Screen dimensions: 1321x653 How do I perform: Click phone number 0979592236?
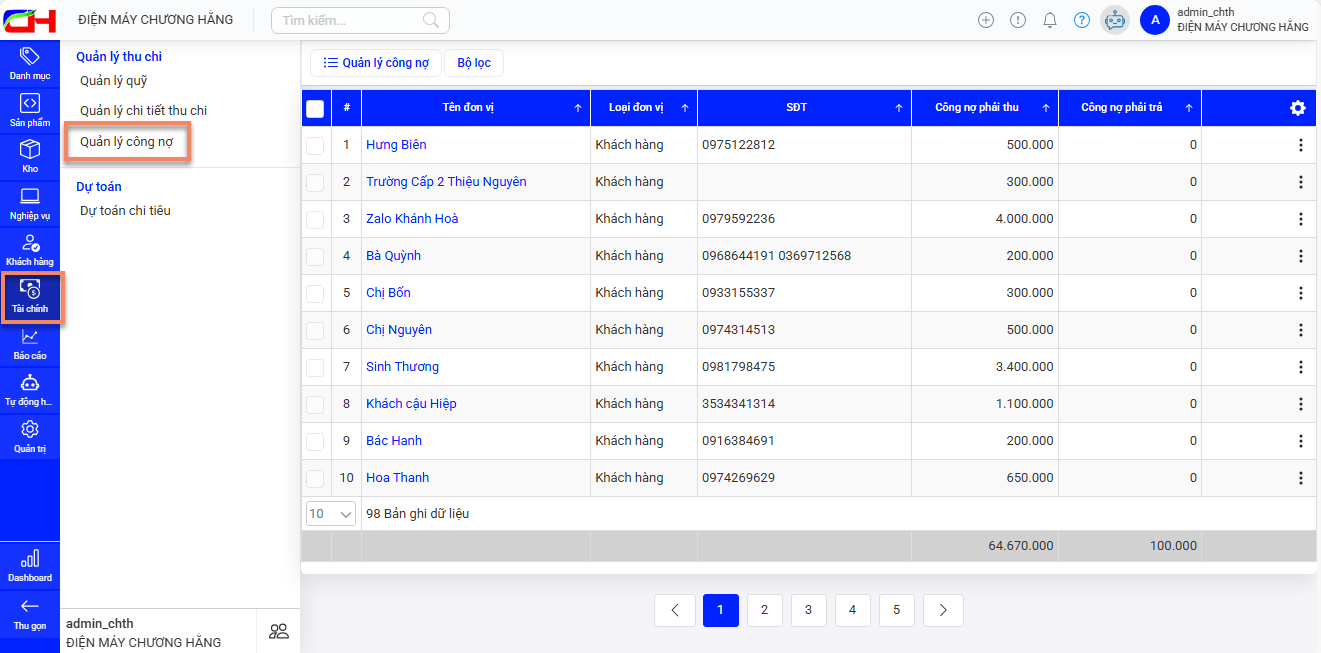coord(739,219)
